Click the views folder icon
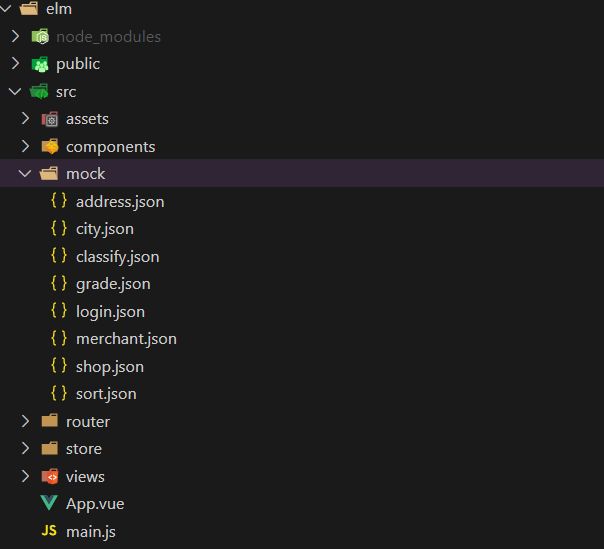This screenshot has width=604, height=549. tap(50, 476)
